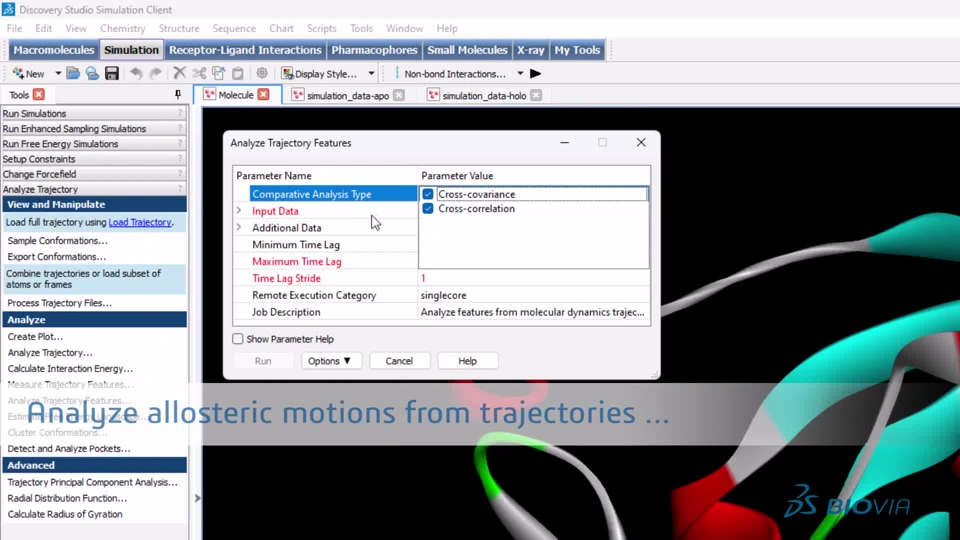Click the Tools panel pin icon
This screenshot has width=960, height=540.
[x=178, y=94]
